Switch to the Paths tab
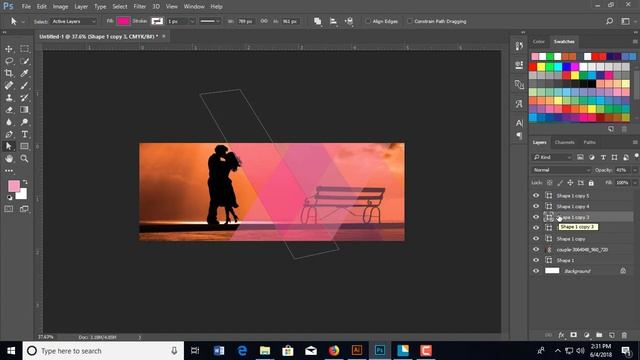The width and height of the screenshot is (640, 360). pyautogui.click(x=589, y=142)
